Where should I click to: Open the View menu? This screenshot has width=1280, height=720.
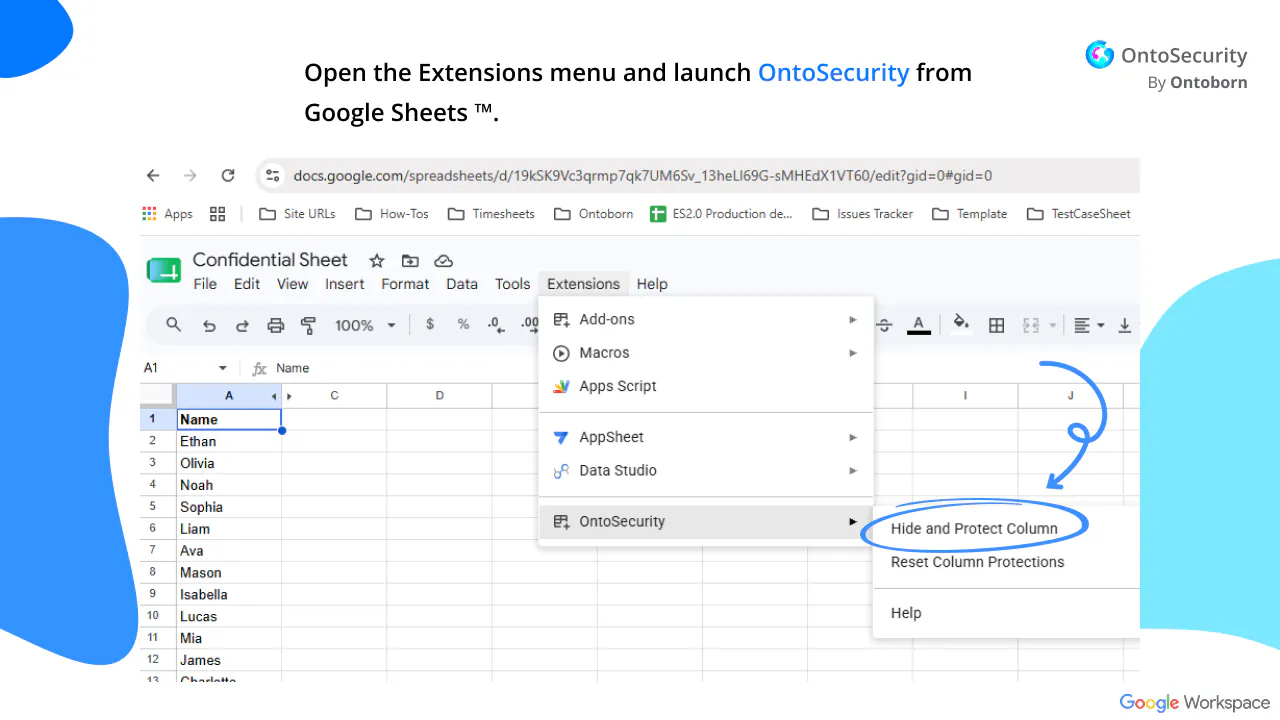point(292,284)
